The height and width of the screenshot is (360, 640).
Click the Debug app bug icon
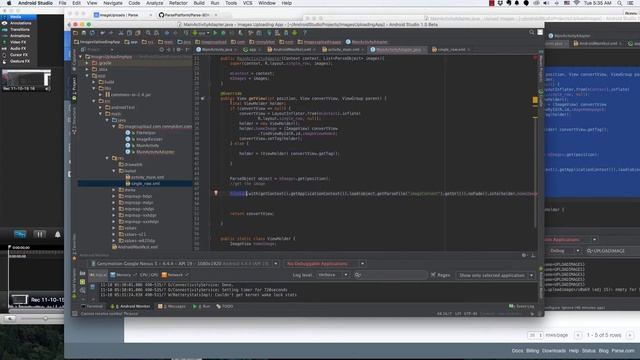pos(223,33)
